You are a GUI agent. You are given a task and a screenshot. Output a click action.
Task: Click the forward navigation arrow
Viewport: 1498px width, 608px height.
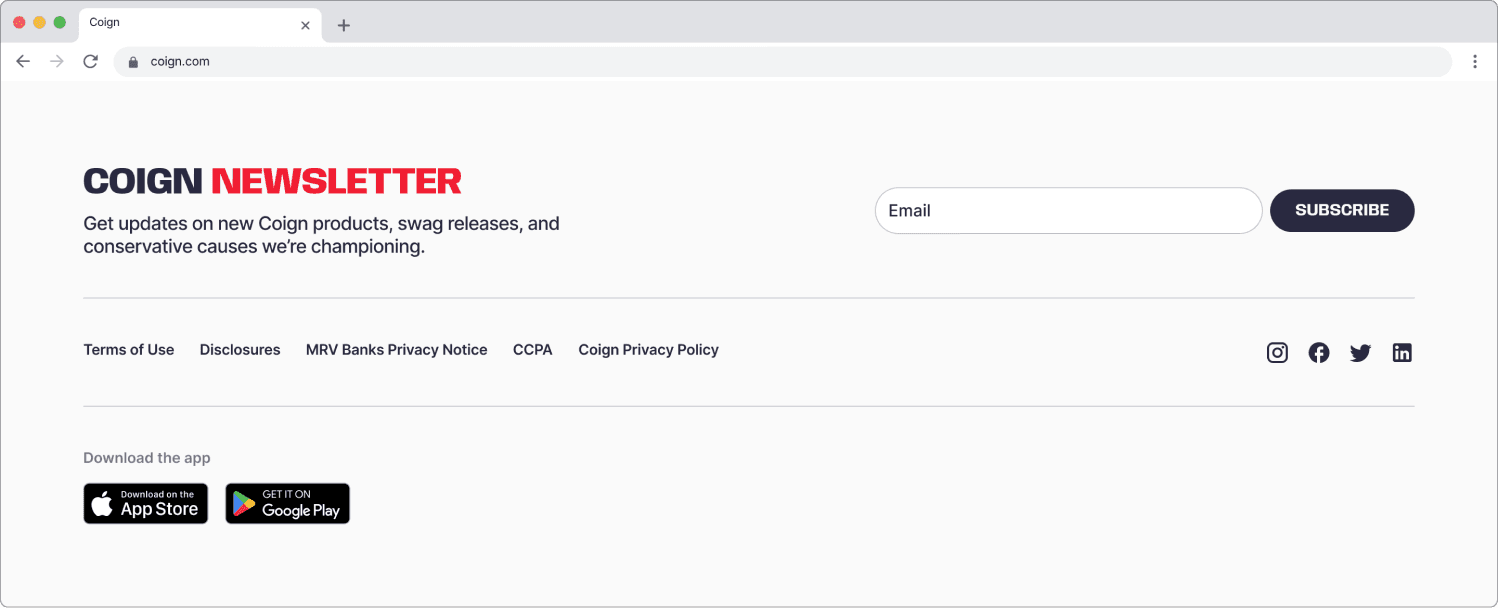57,61
